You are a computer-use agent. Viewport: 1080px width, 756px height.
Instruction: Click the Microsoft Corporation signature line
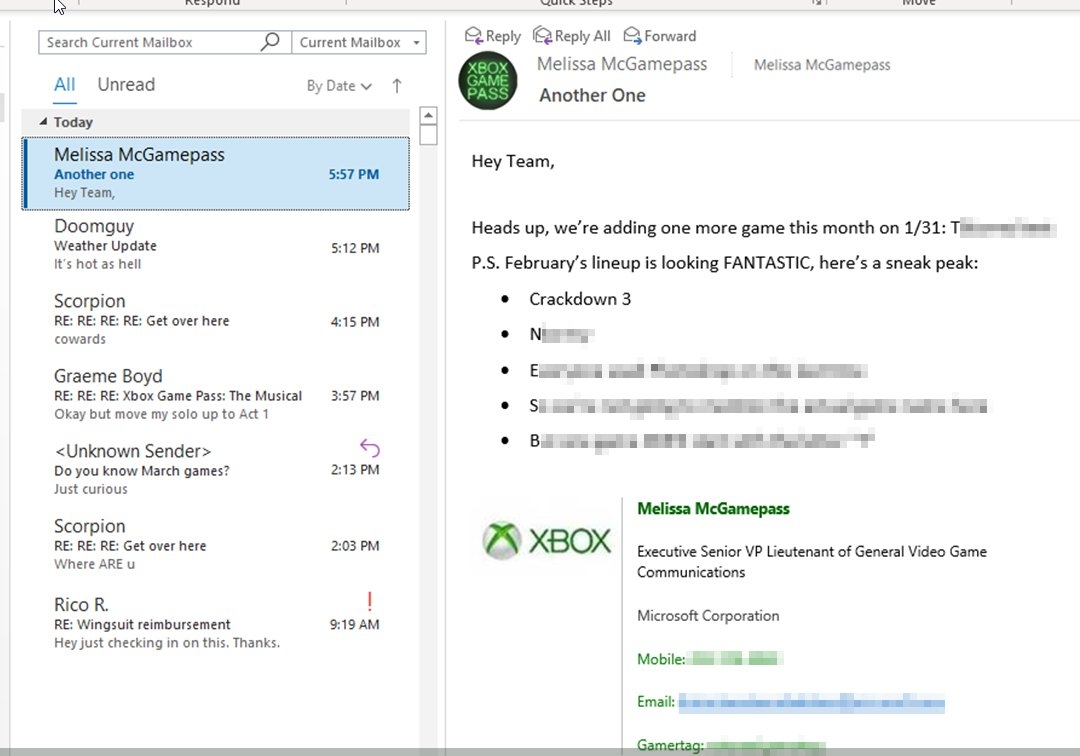coord(708,616)
